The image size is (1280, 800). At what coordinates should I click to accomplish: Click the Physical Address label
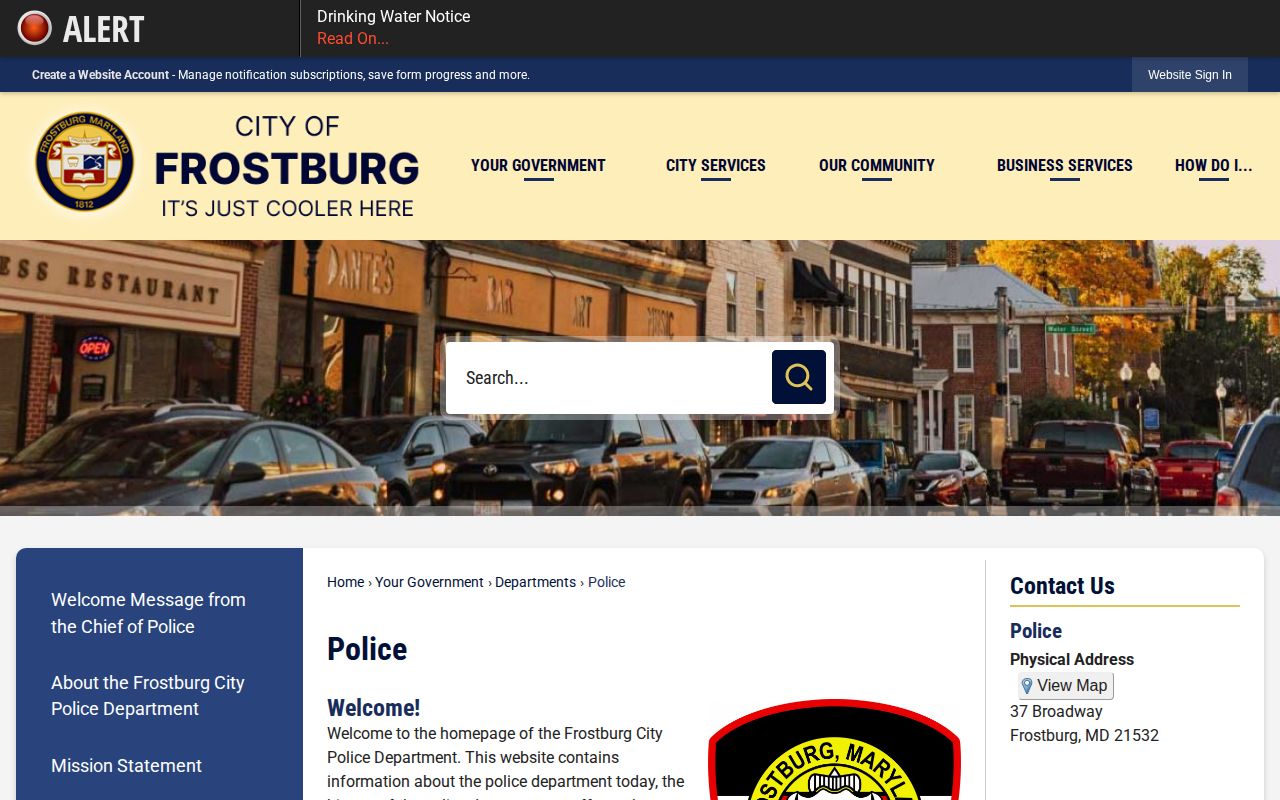1072,660
